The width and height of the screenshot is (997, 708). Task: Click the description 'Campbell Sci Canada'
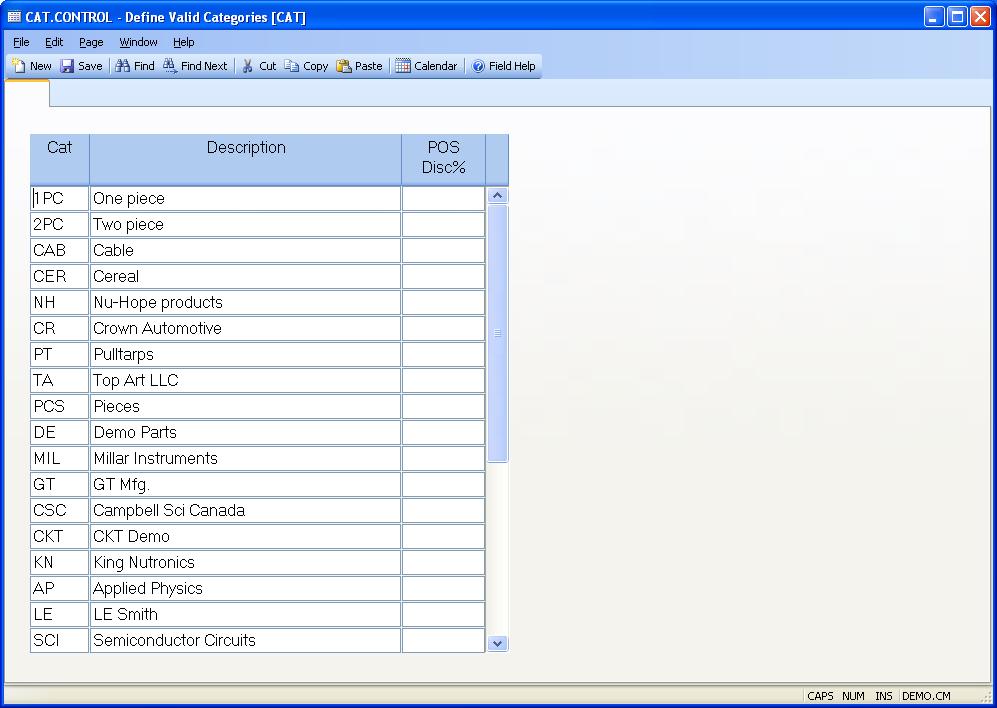pos(245,511)
